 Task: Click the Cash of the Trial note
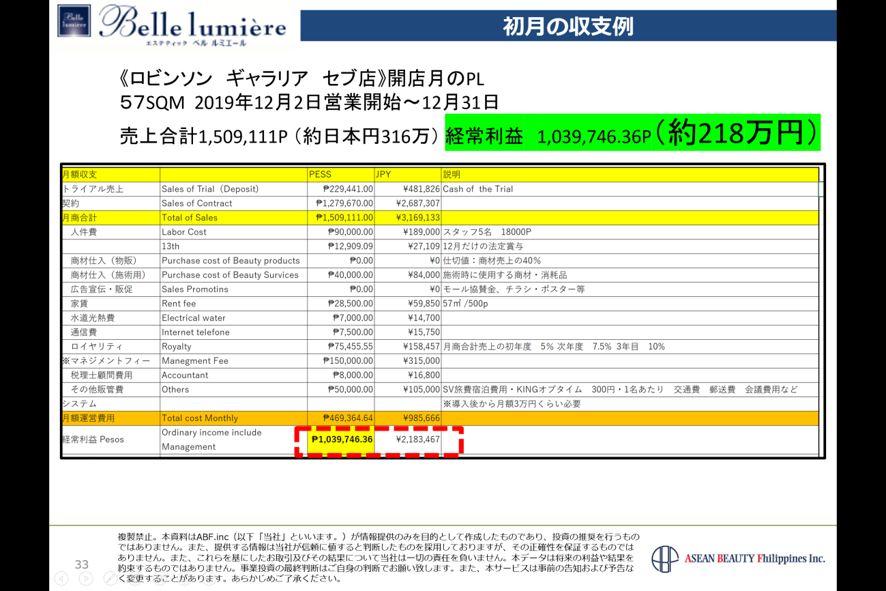[478, 189]
